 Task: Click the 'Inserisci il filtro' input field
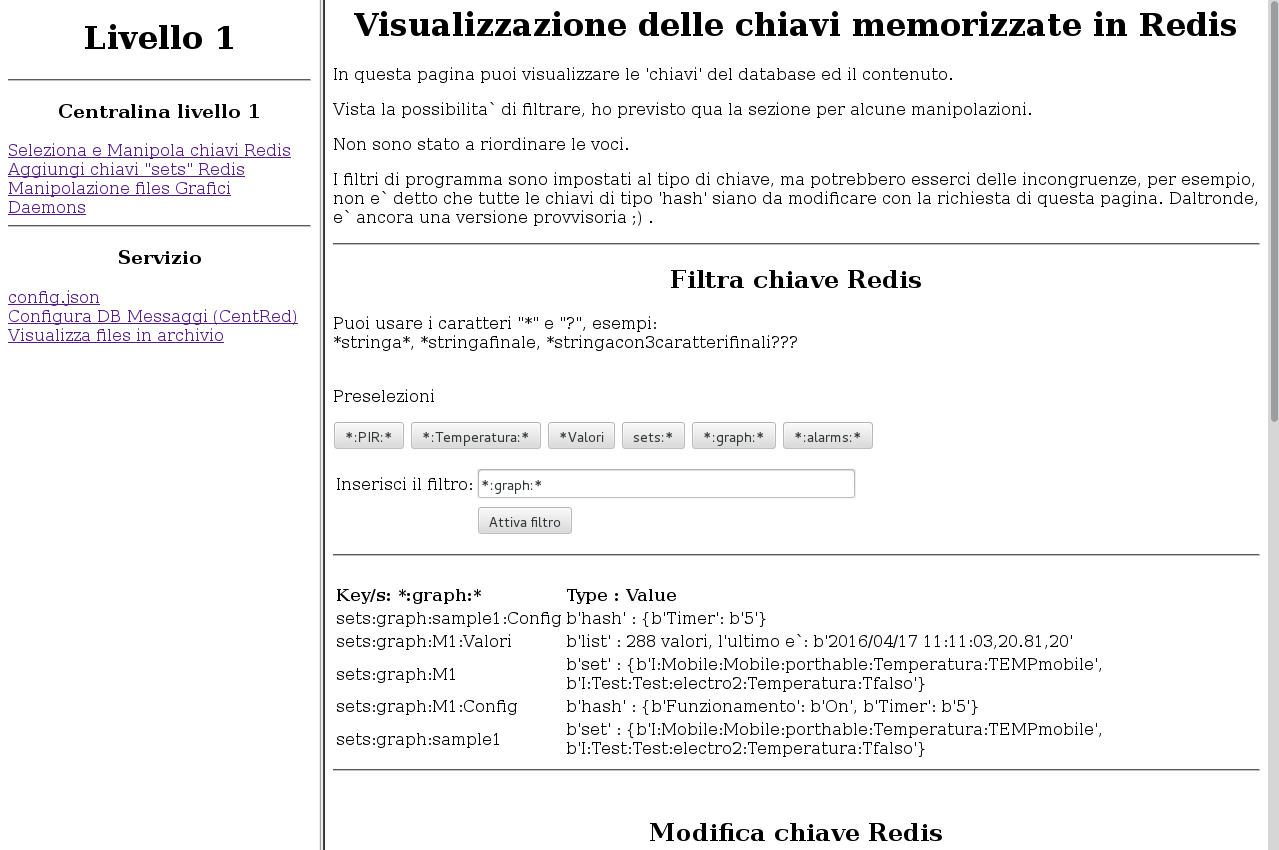tap(666, 484)
